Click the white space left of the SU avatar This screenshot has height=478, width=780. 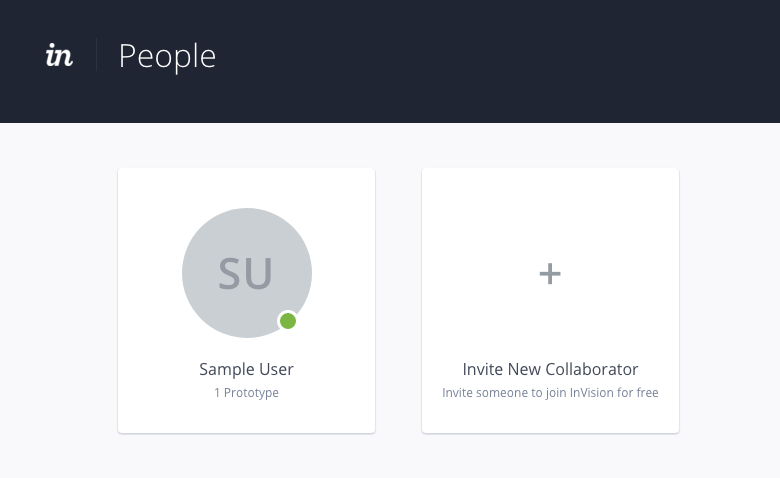point(150,272)
